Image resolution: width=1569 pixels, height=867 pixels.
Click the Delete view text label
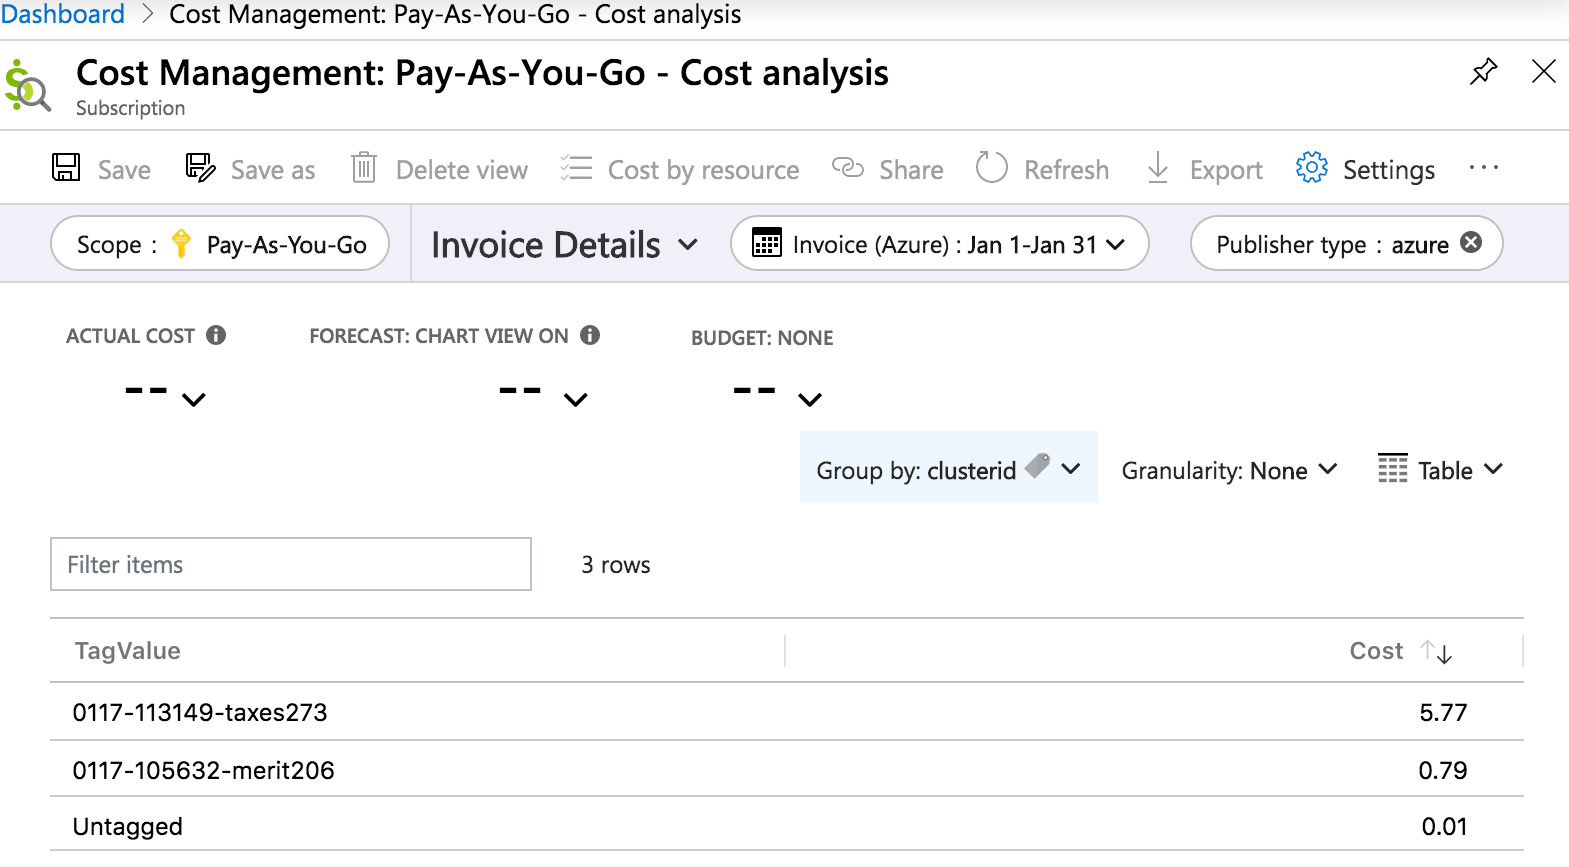(x=462, y=170)
